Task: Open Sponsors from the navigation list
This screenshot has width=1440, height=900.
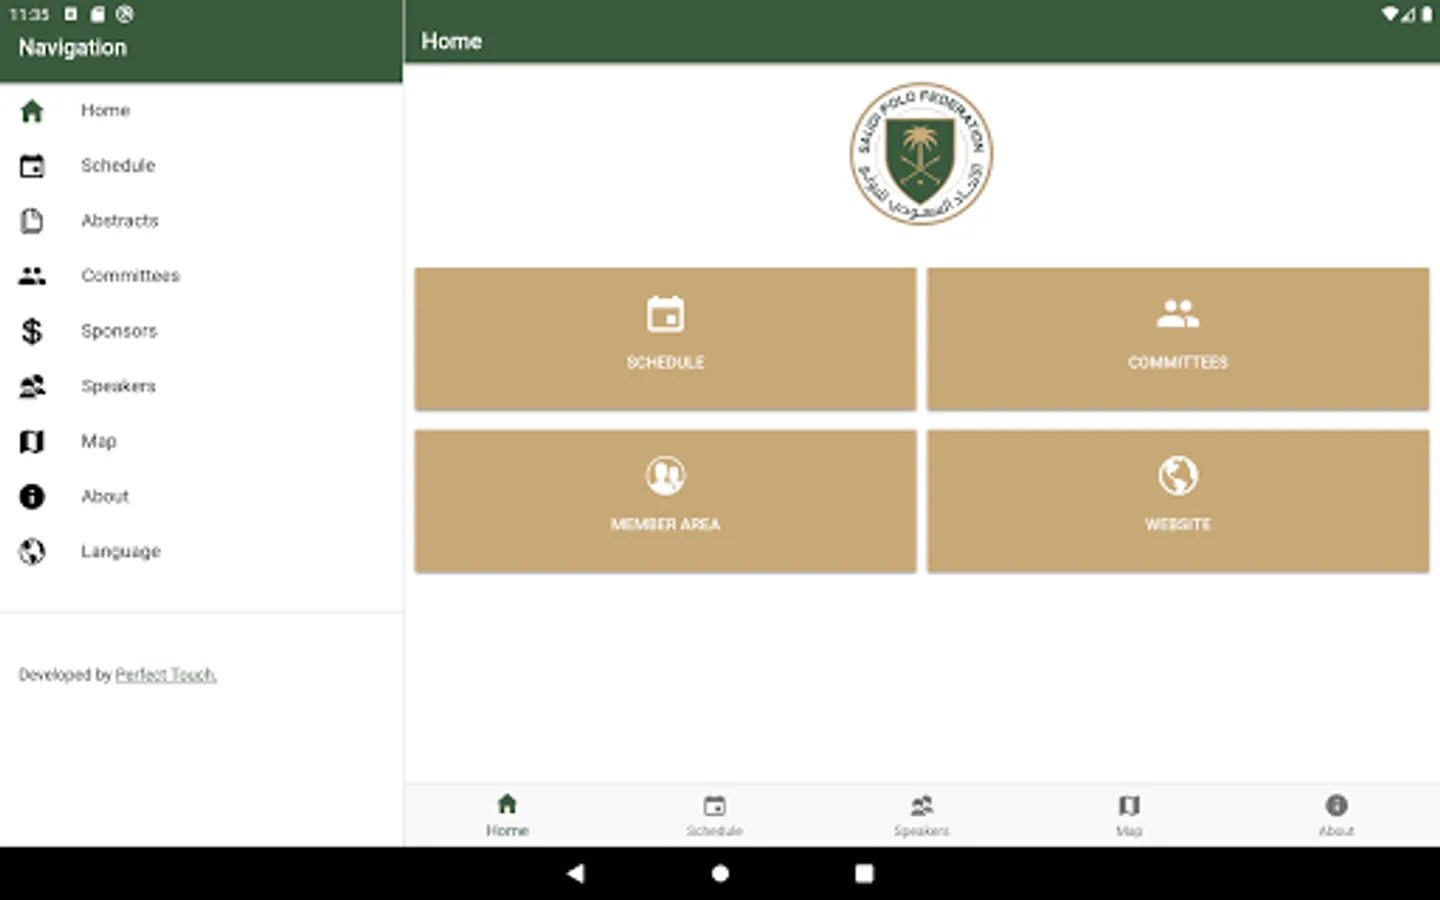Action: pos(201,331)
